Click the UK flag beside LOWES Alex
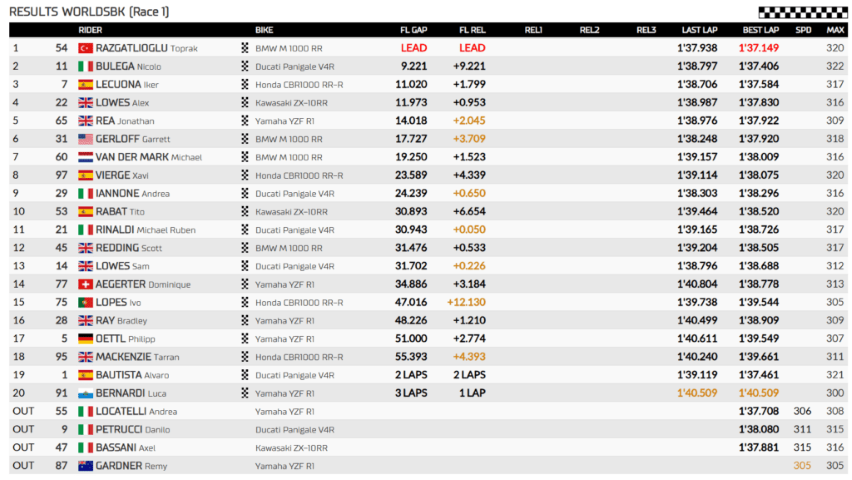Image resolution: width=852 pixels, height=480 pixels. click(x=85, y=103)
